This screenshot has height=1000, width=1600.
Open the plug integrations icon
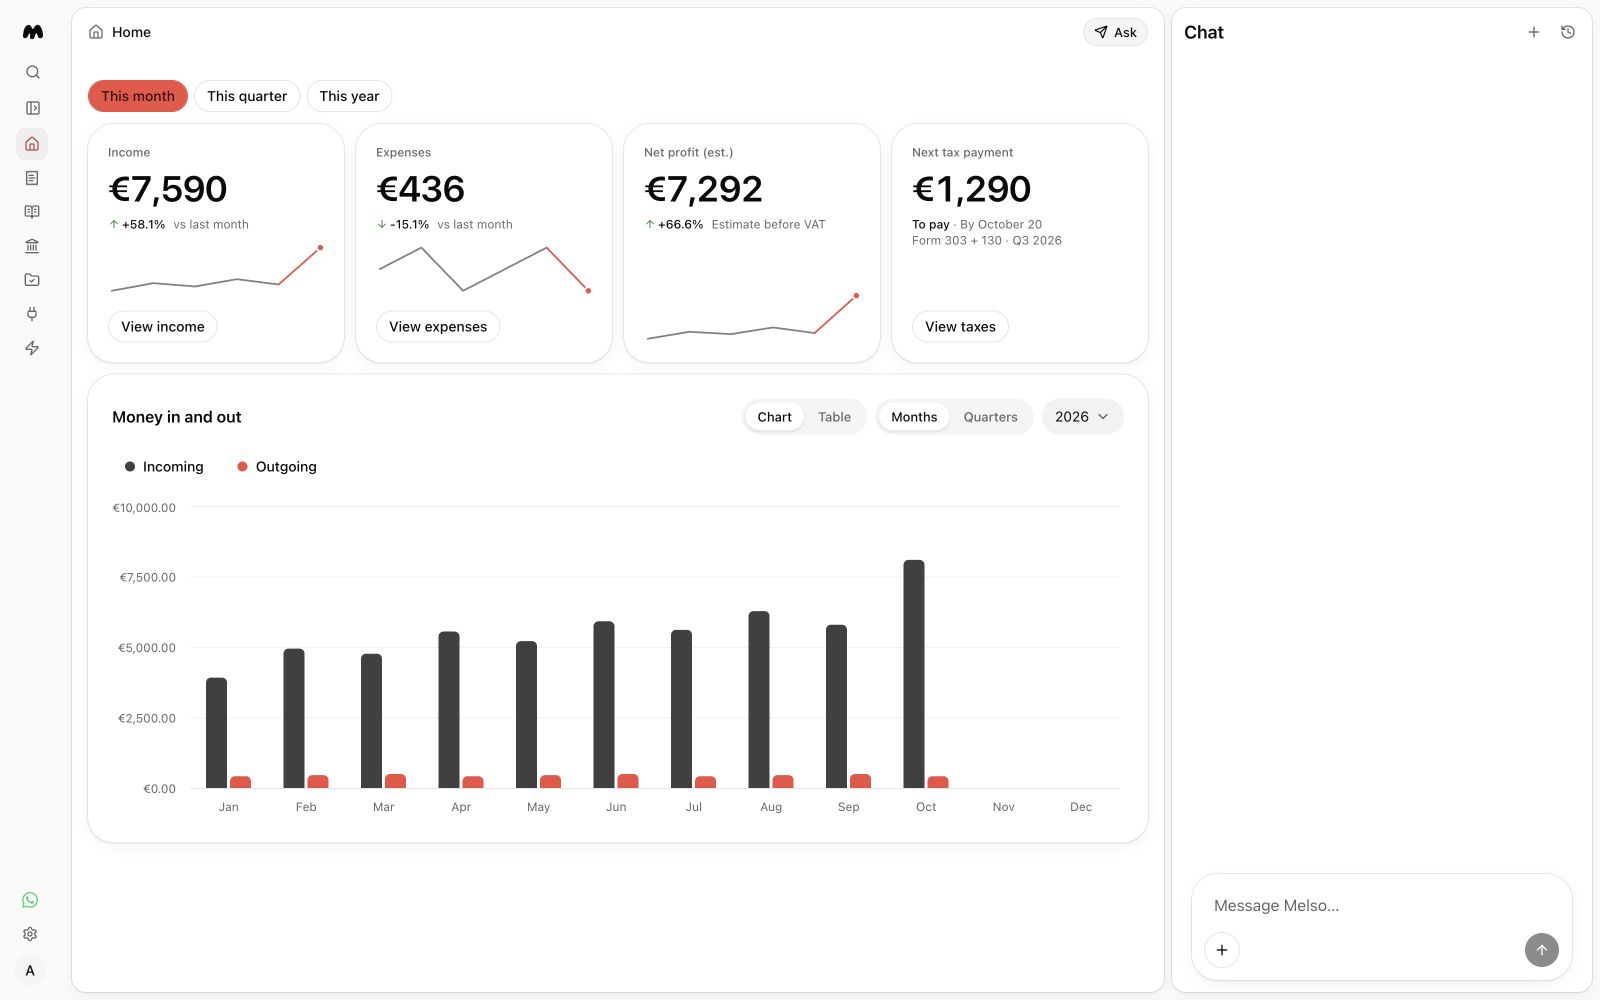click(x=32, y=314)
